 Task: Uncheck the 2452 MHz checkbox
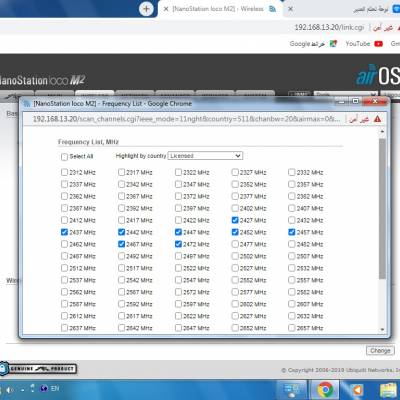[235, 232]
